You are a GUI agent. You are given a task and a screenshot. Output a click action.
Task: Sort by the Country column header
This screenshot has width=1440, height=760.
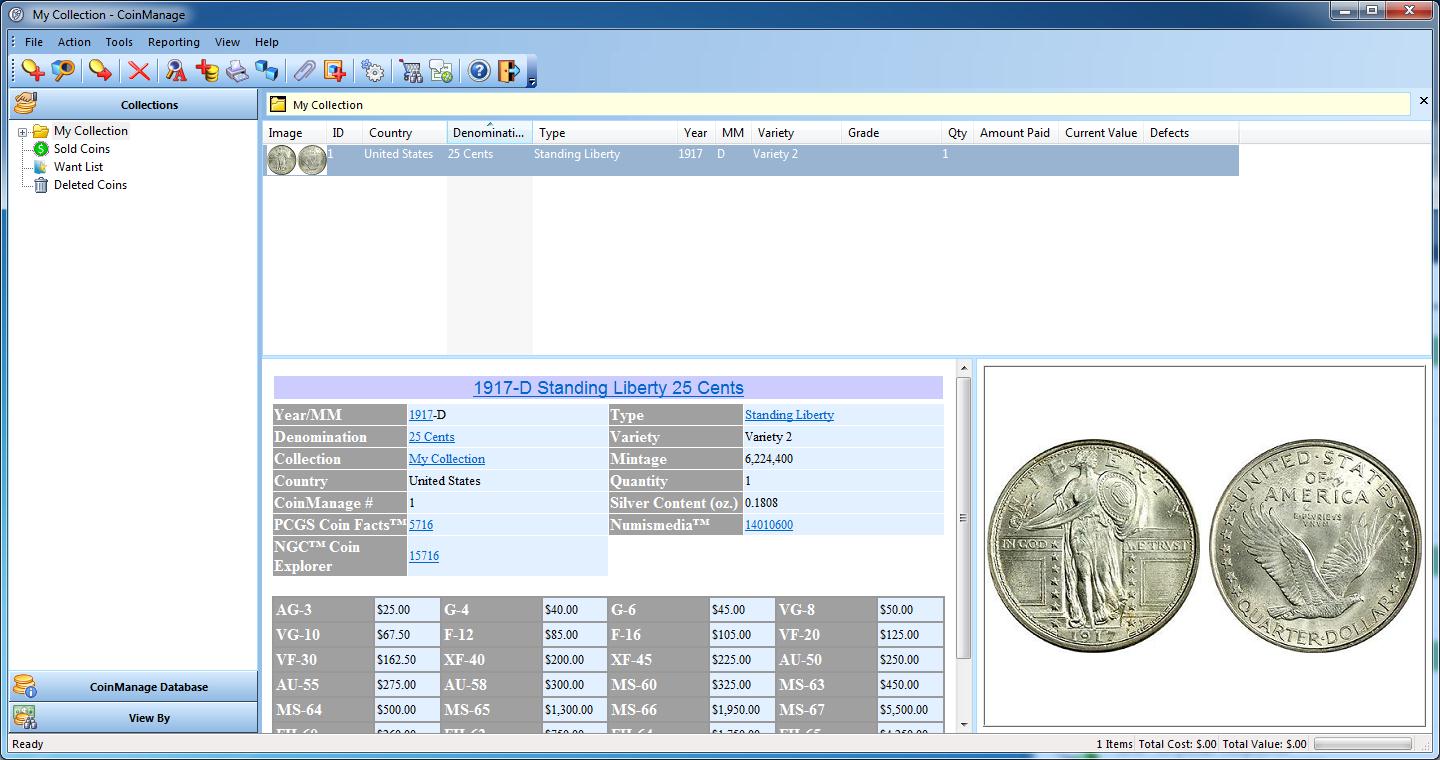(404, 133)
